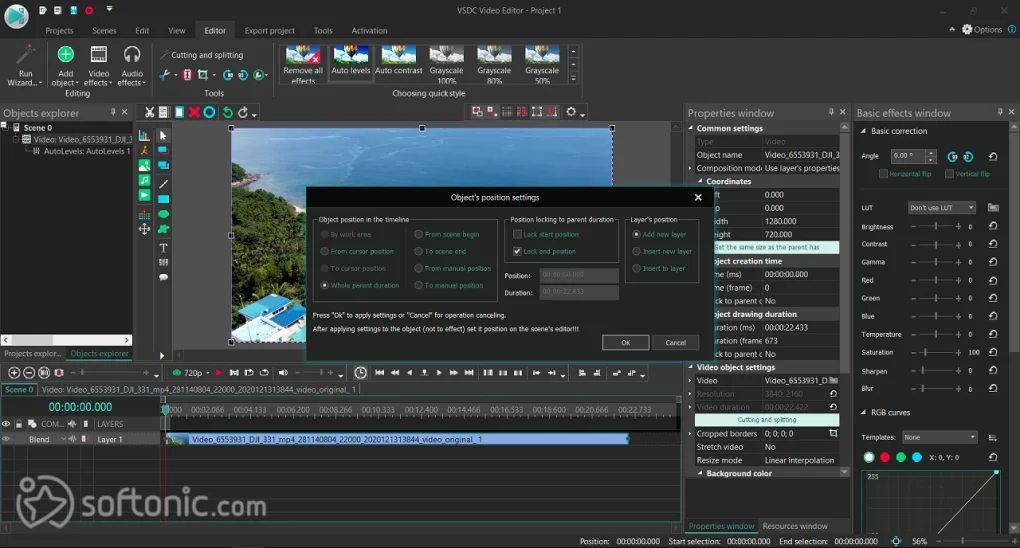Select the Move crosshair tool
Viewport: 1020px width, 548px height.
(144, 229)
